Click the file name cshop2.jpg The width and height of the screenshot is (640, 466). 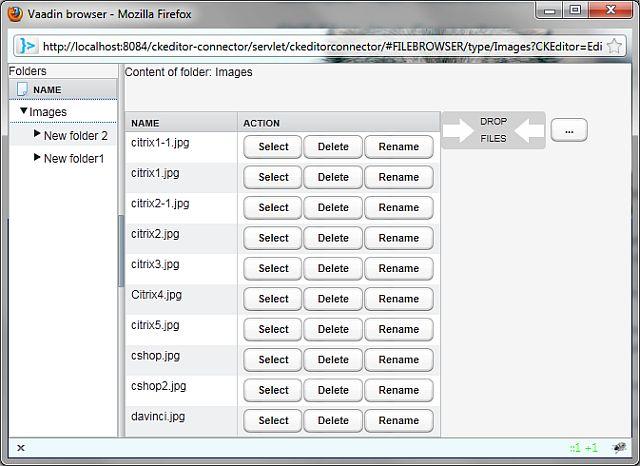point(158,386)
